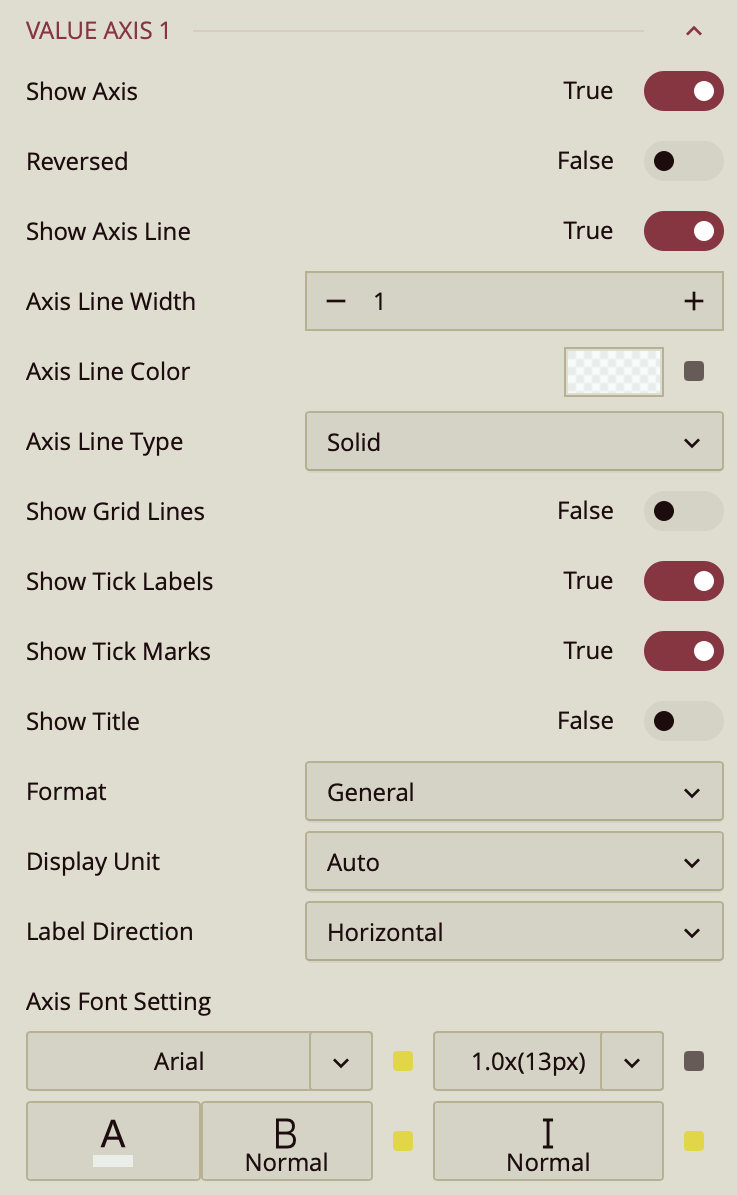Screen dimensions: 737x1195
Task: Turn off Show Tick Labels
Action: pyautogui.click(x=683, y=581)
